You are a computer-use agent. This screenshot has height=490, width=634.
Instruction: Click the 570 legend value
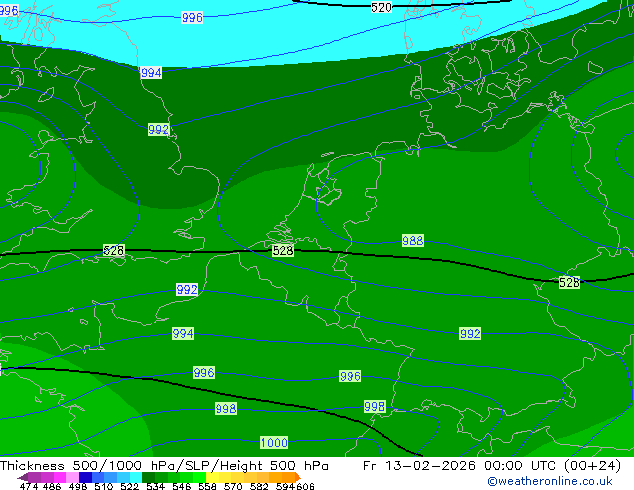tap(233, 486)
